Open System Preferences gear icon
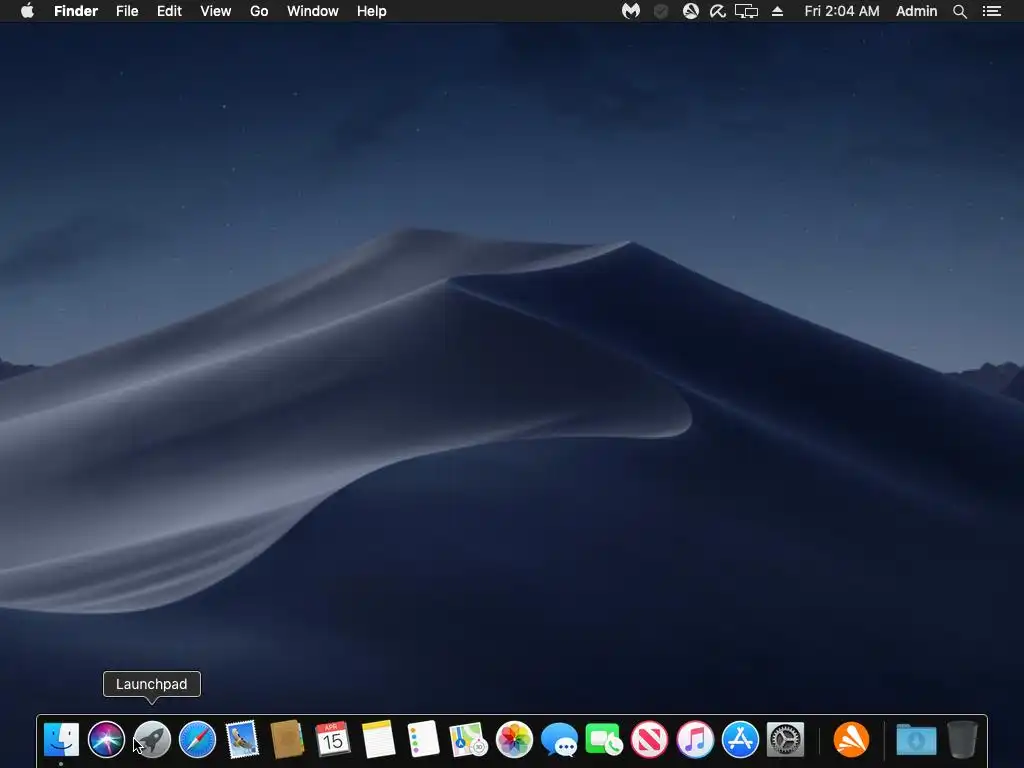This screenshot has width=1024, height=768. tap(785, 740)
